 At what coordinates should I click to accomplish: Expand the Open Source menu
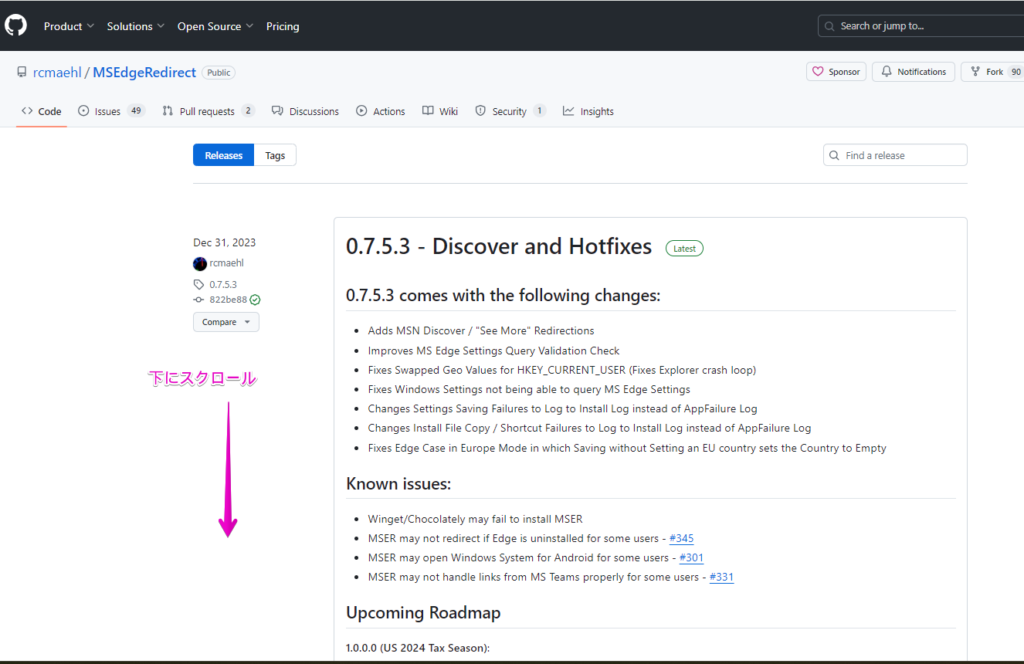tap(215, 26)
